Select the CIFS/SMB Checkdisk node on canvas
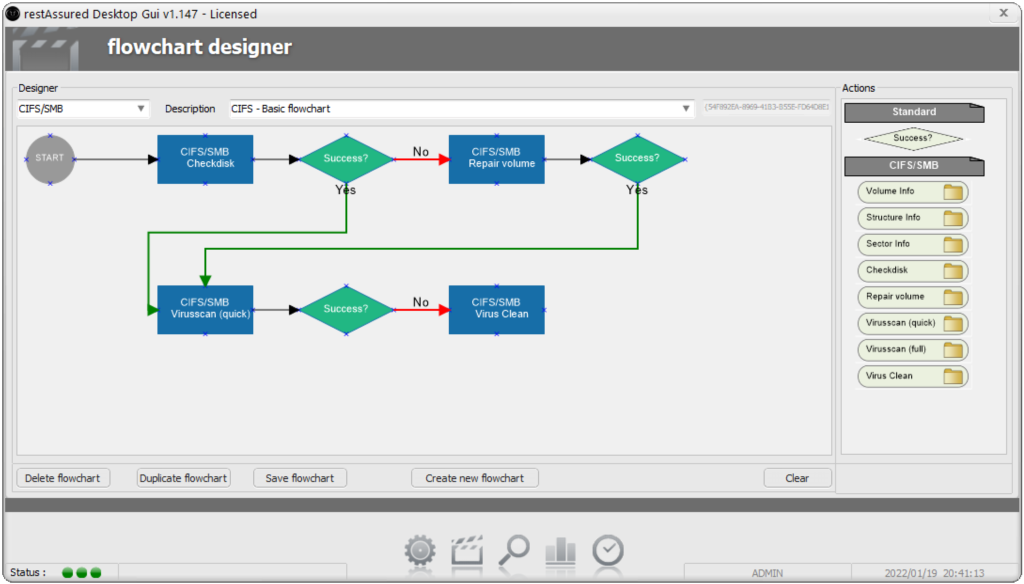The image size is (1024, 584). (205, 159)
